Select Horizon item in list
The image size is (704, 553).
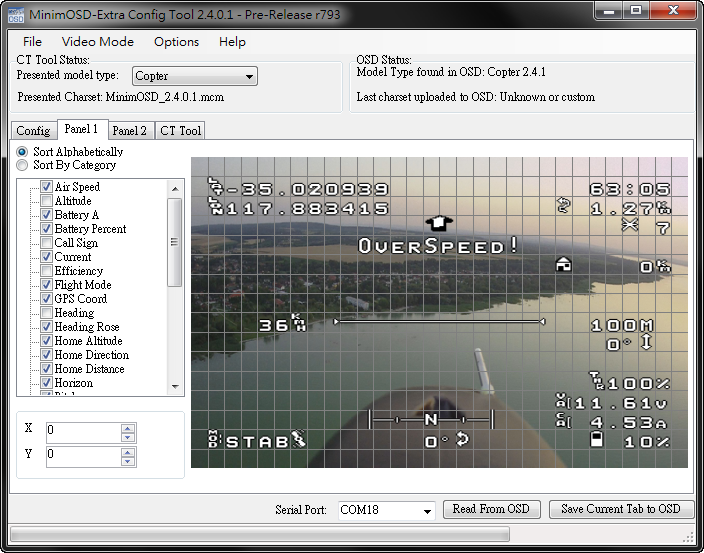pyautogui.click(x=74, y=383)
